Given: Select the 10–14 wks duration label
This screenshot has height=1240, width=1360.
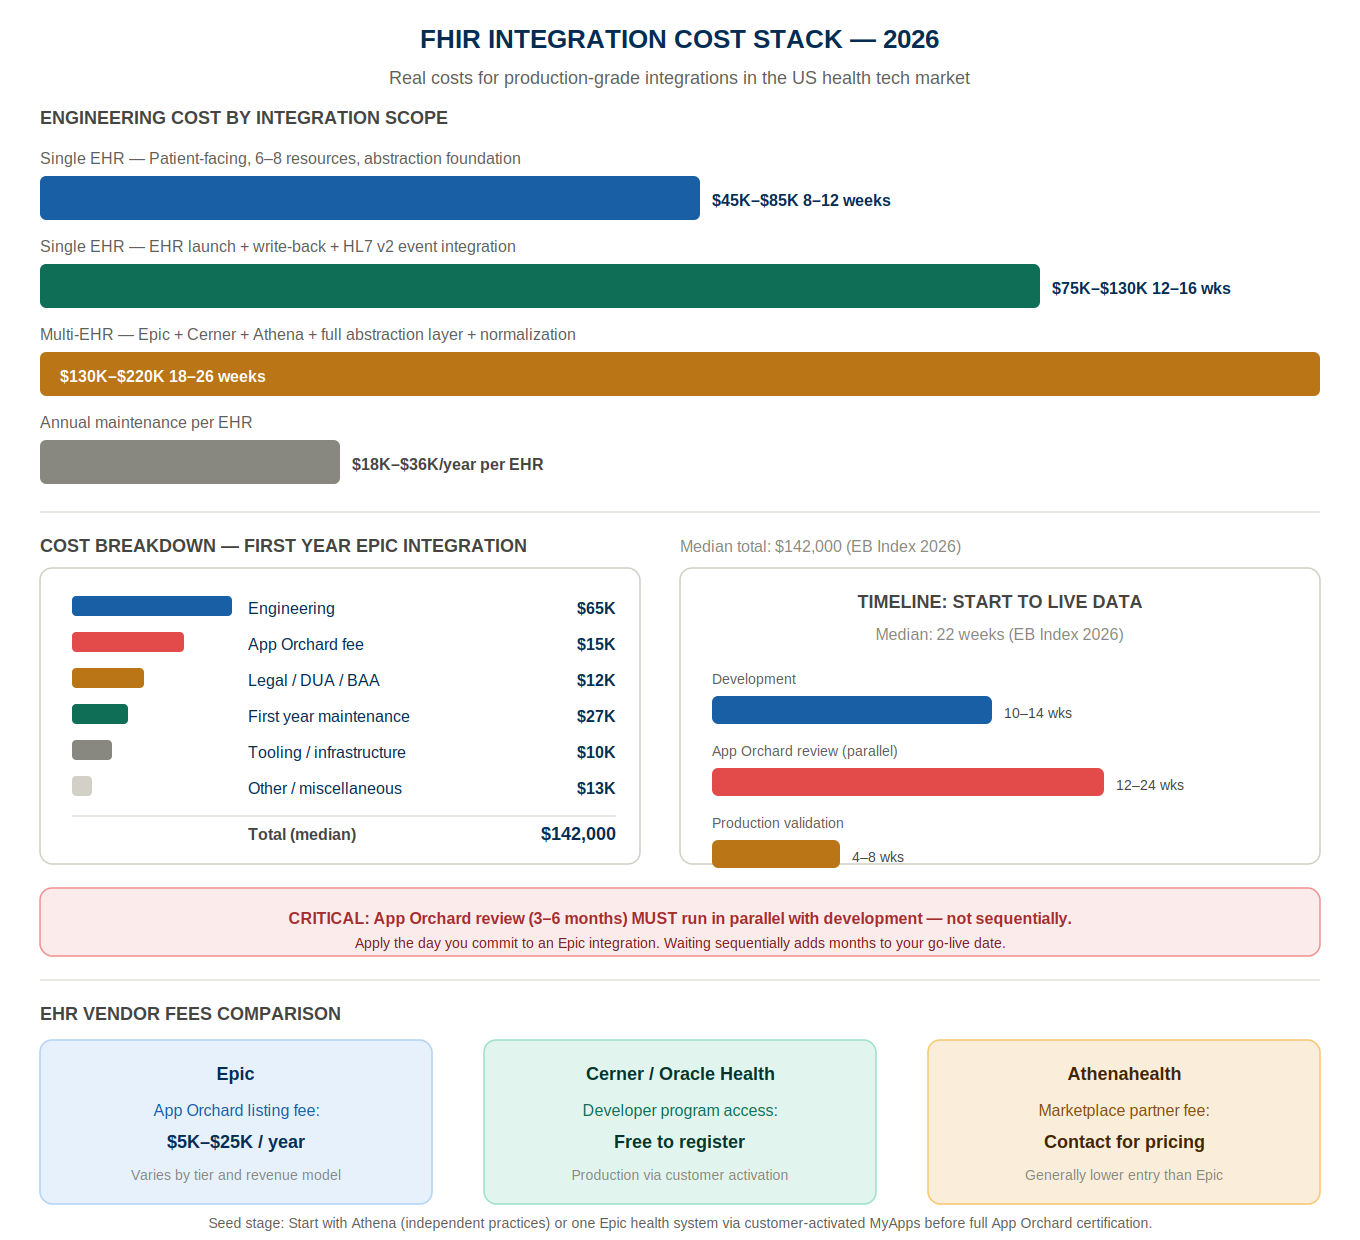Looking at the screenshot, I should [1038, 713].
